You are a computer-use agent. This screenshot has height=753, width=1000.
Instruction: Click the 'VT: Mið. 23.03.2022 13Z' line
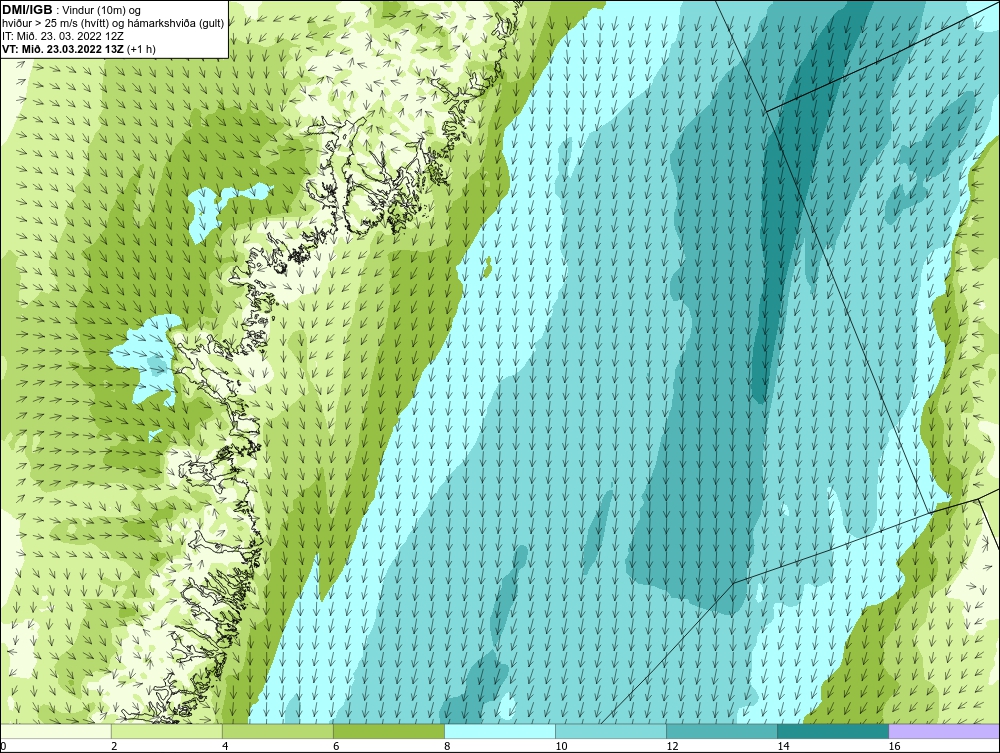tap(63, 49)
